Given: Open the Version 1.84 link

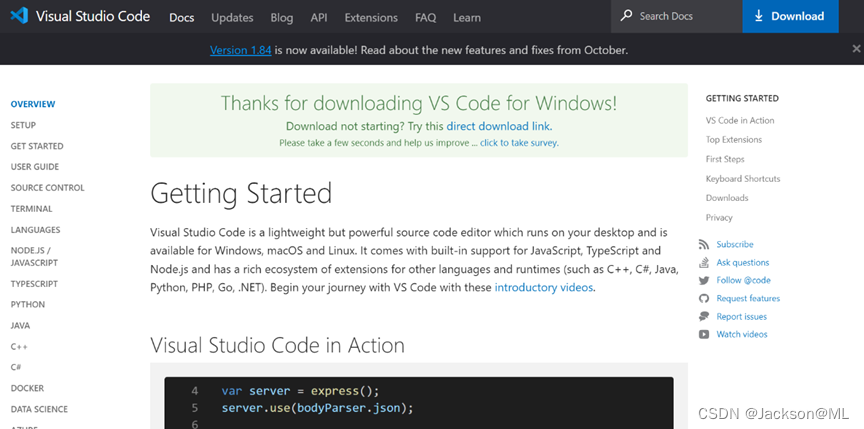Looking at the screenshot, I should [240, 50].
